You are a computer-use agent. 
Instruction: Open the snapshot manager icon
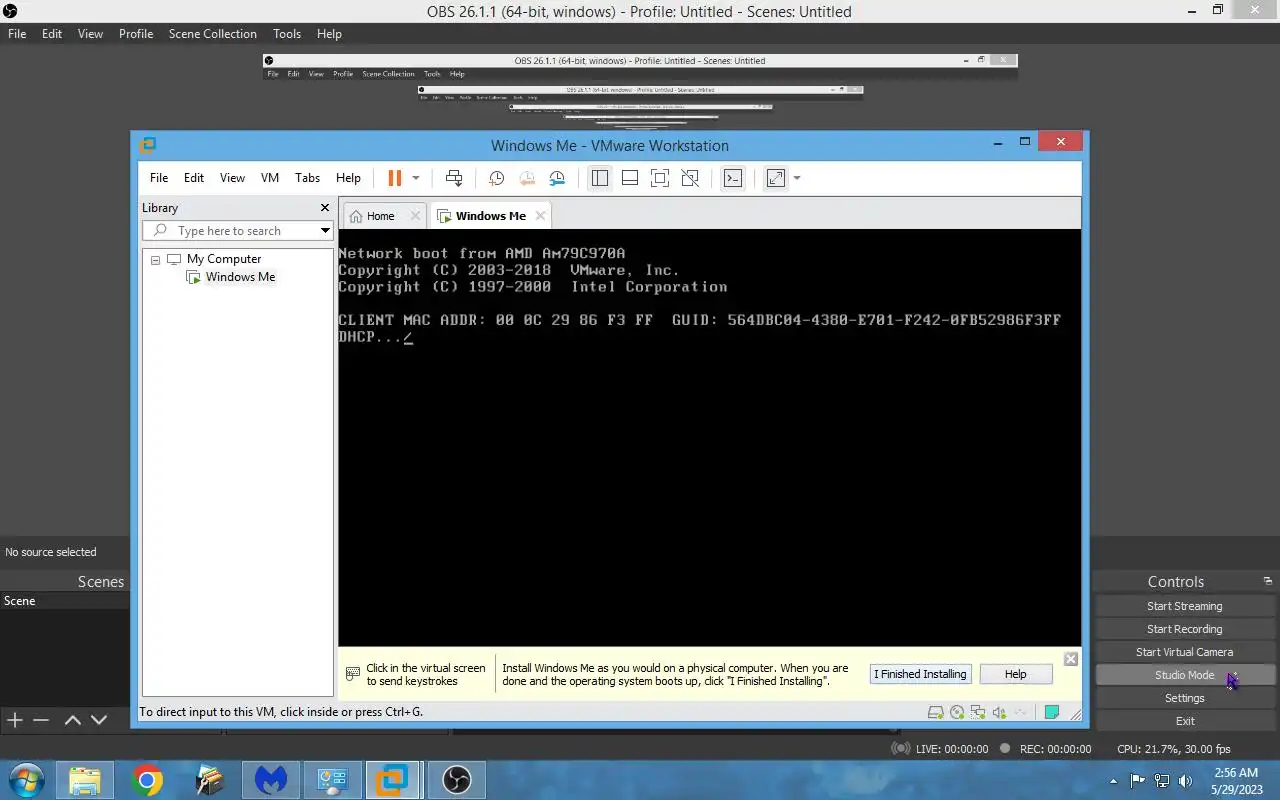557,178
